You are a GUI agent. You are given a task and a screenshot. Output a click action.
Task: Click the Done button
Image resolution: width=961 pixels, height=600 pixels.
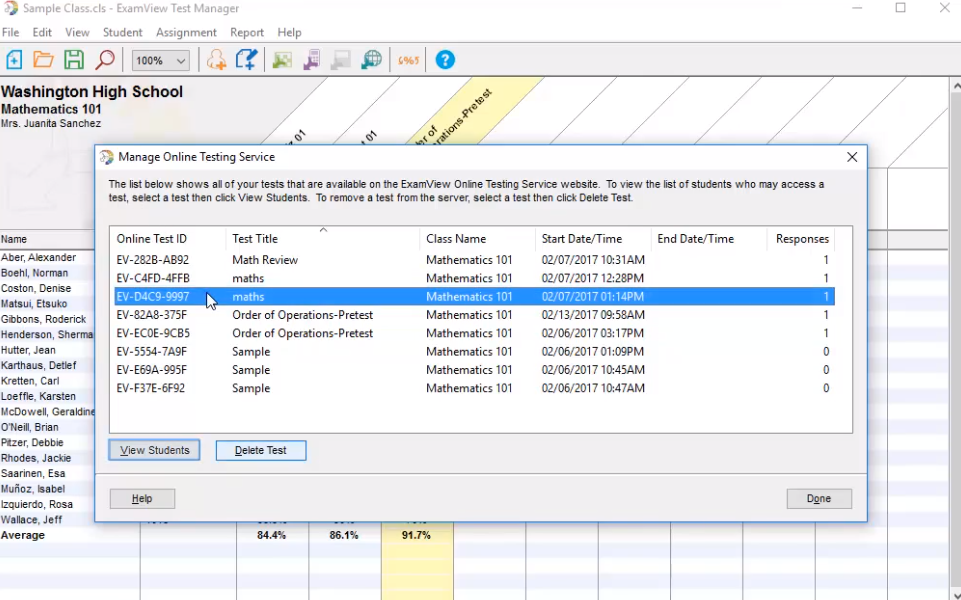click(x=818, y=498)
